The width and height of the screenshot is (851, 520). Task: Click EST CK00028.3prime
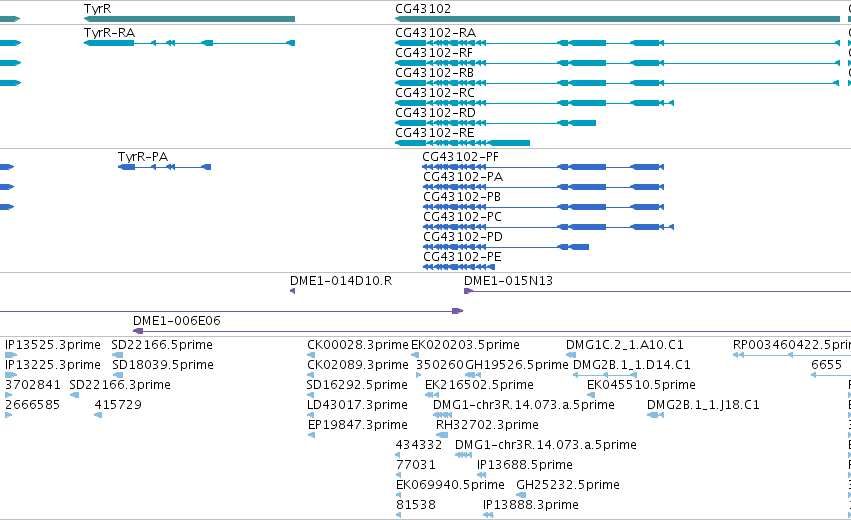tap(357, 345)
